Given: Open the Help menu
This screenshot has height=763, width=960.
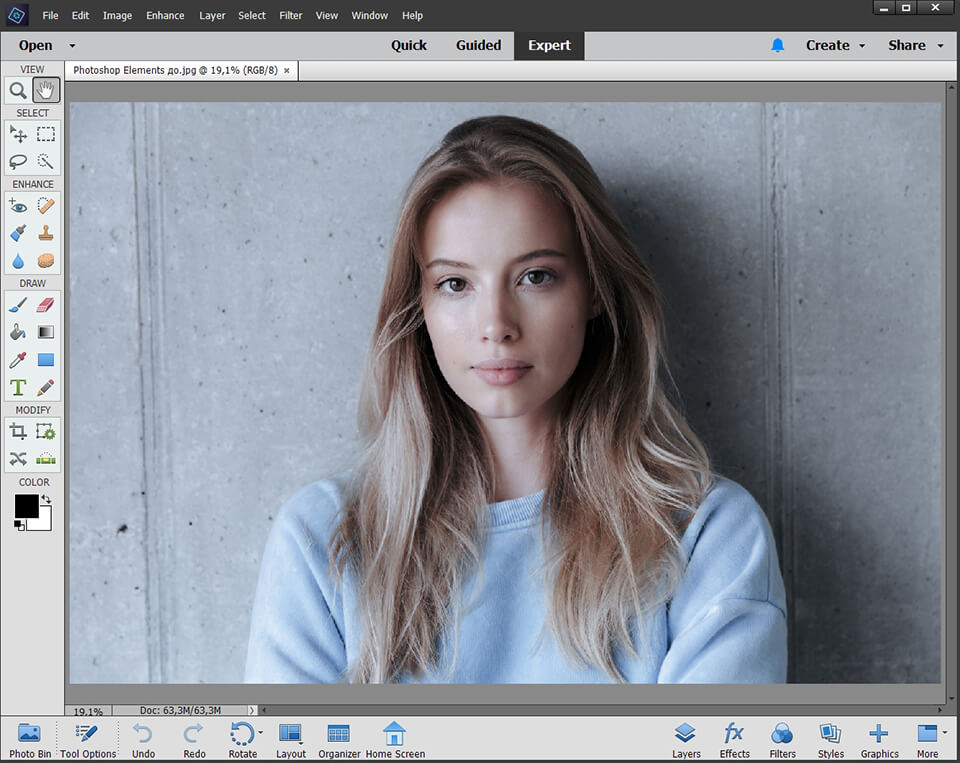Looking at the screenshot, I should (x=413, y=15).
